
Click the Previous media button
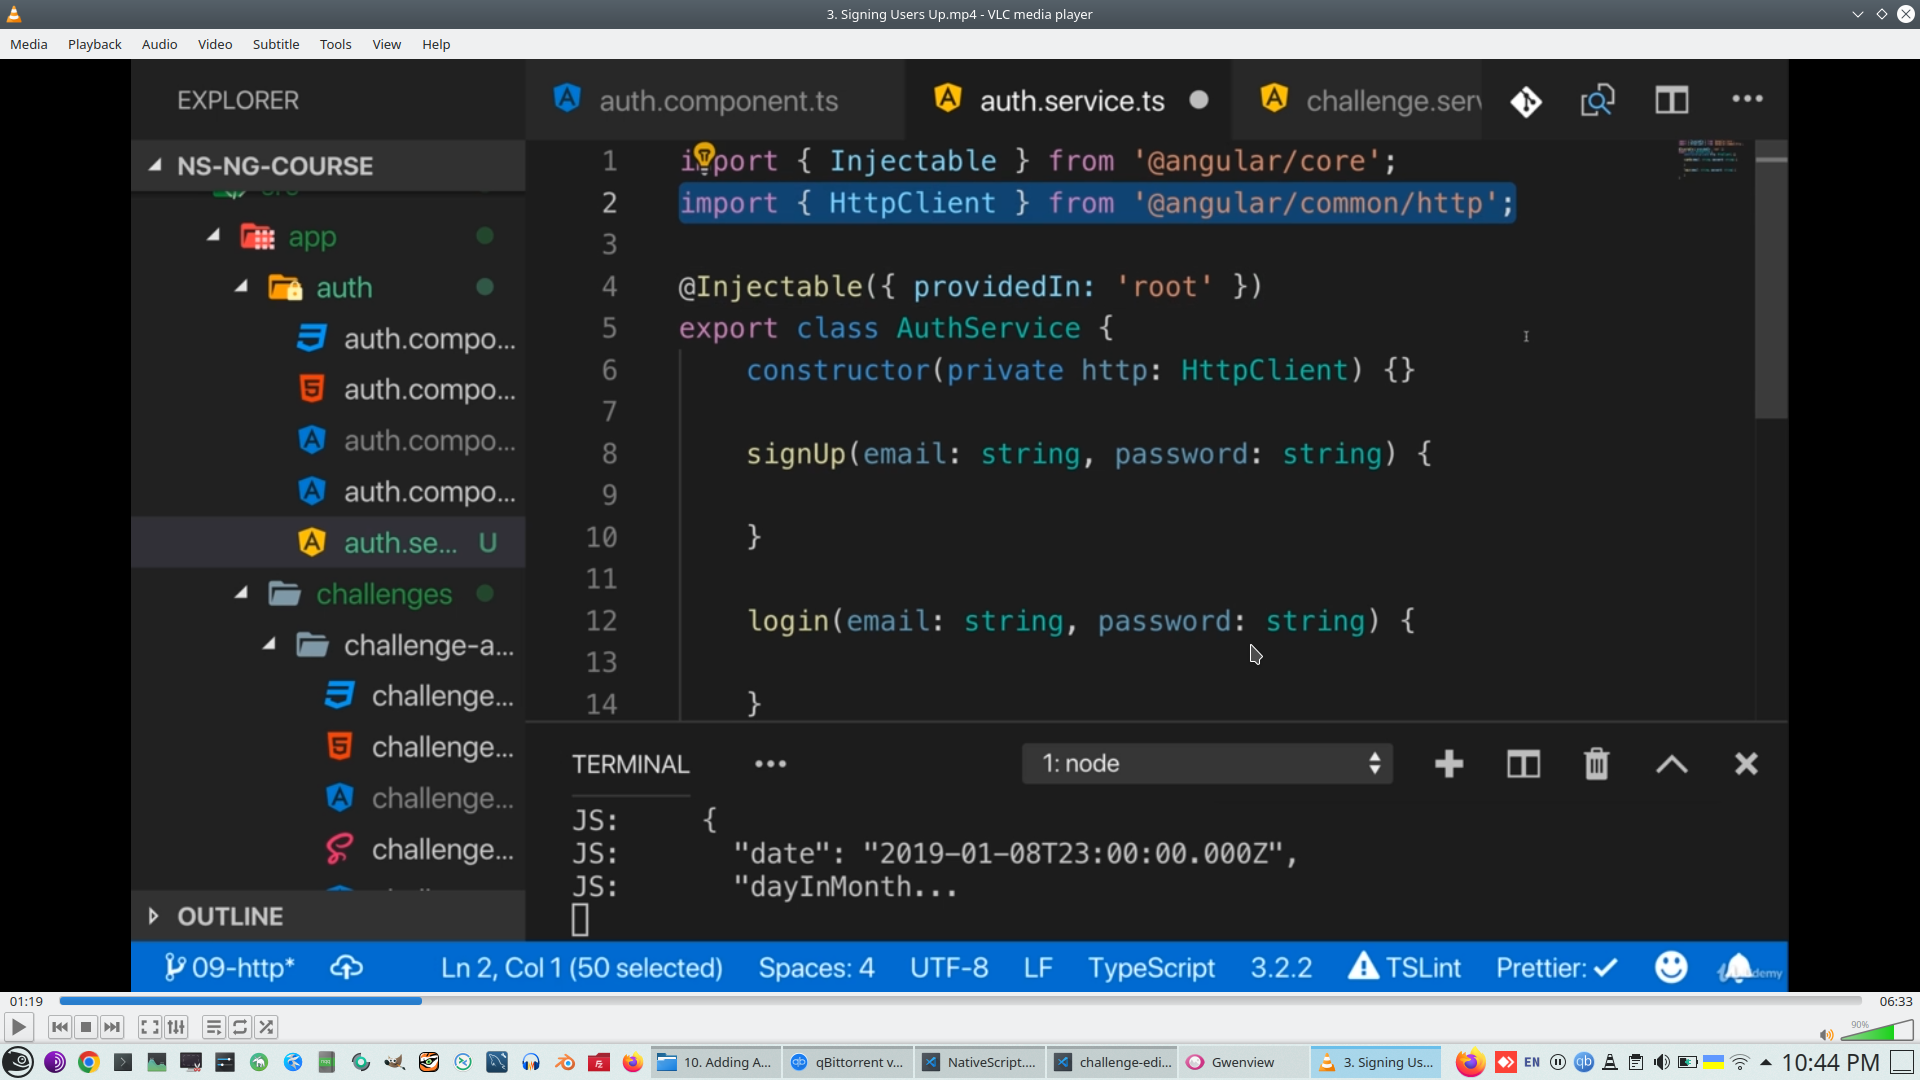(x=59, y=1027)
